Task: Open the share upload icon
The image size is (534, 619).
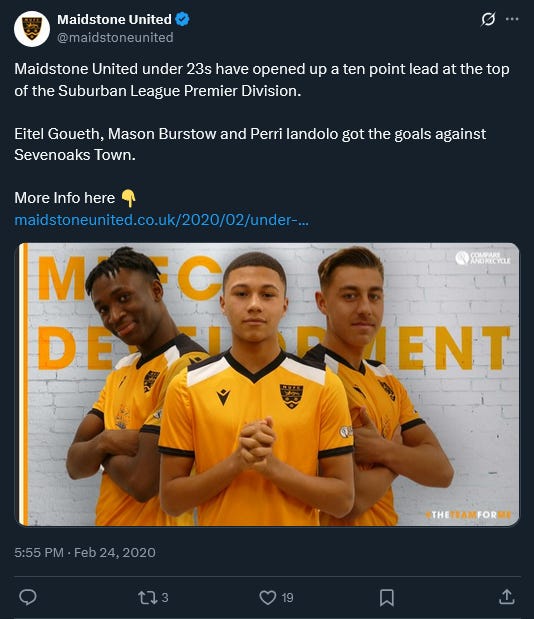Action: coord(507,597)
